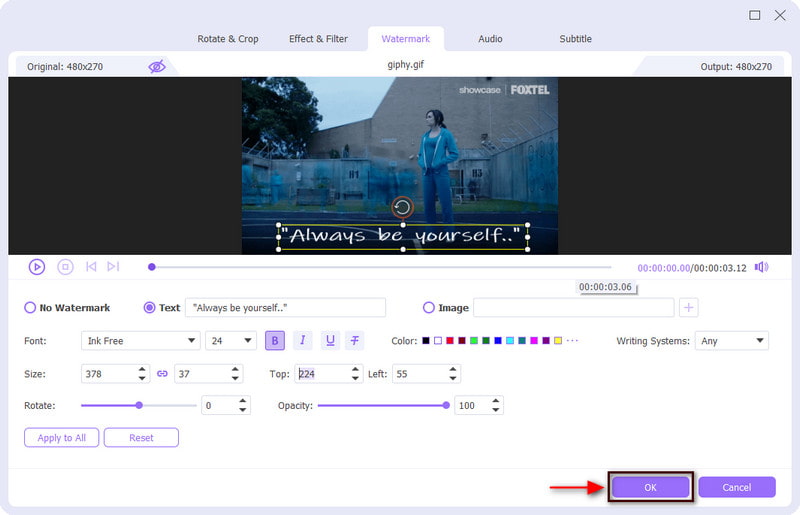Toggle Italic text formatting
The width and height of the screenshot is (800, 515).
tap(303, 340)
